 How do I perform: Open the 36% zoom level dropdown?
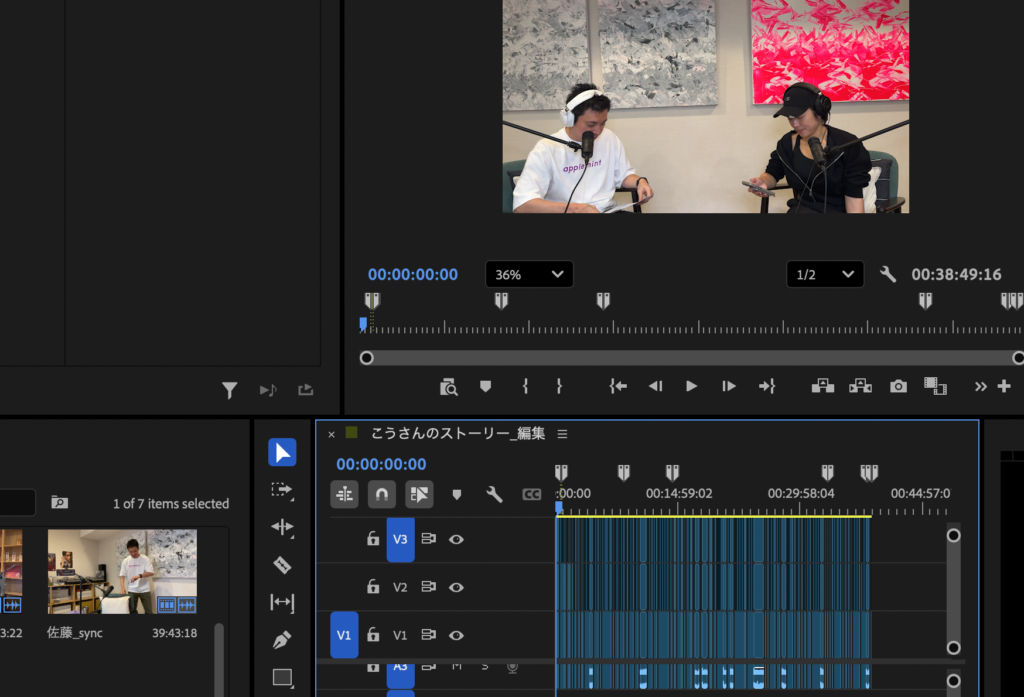[529, 274]
